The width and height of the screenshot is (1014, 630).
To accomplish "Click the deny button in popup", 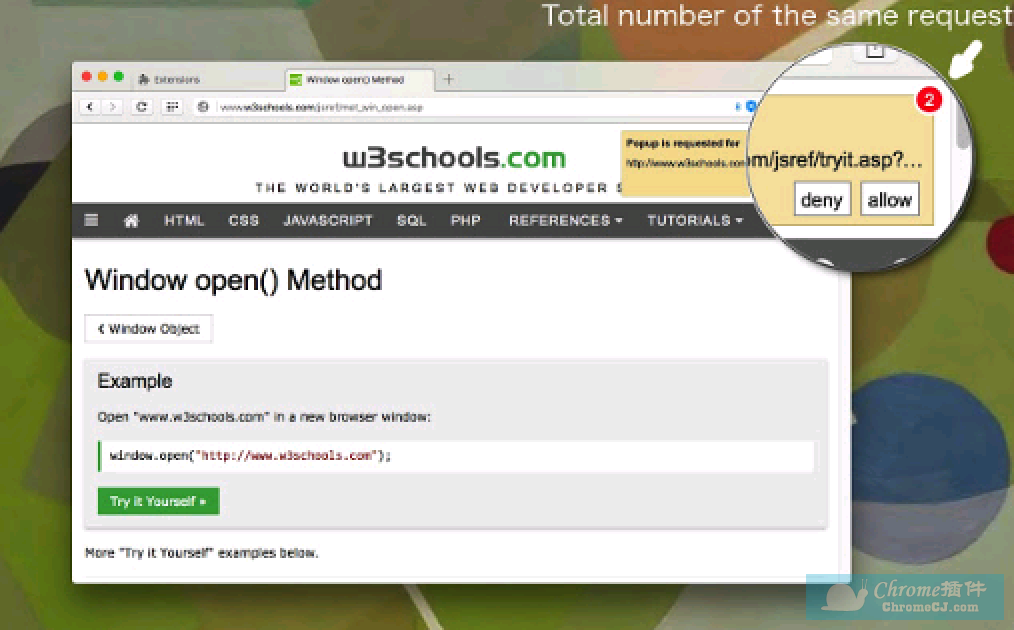I will click(822, 200).
